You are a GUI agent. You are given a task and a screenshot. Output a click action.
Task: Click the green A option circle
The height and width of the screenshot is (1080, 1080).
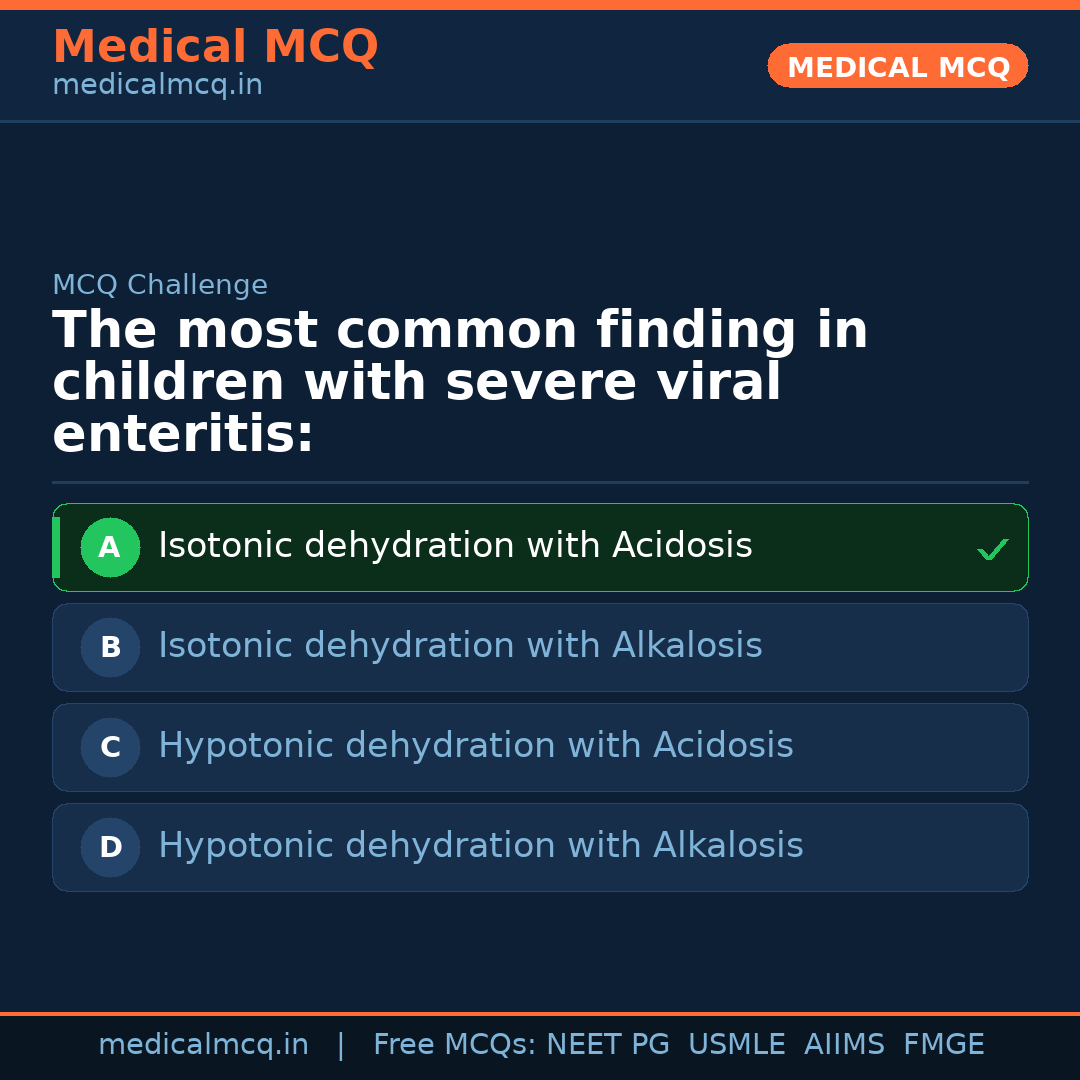pos(110,547)
